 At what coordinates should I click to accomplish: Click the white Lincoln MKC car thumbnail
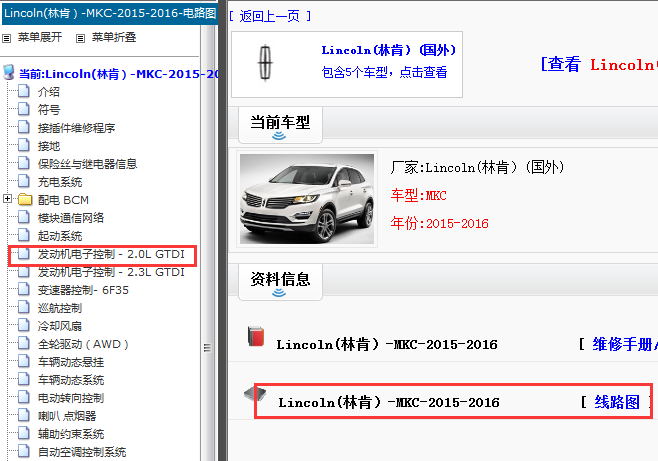coord(307,199)
